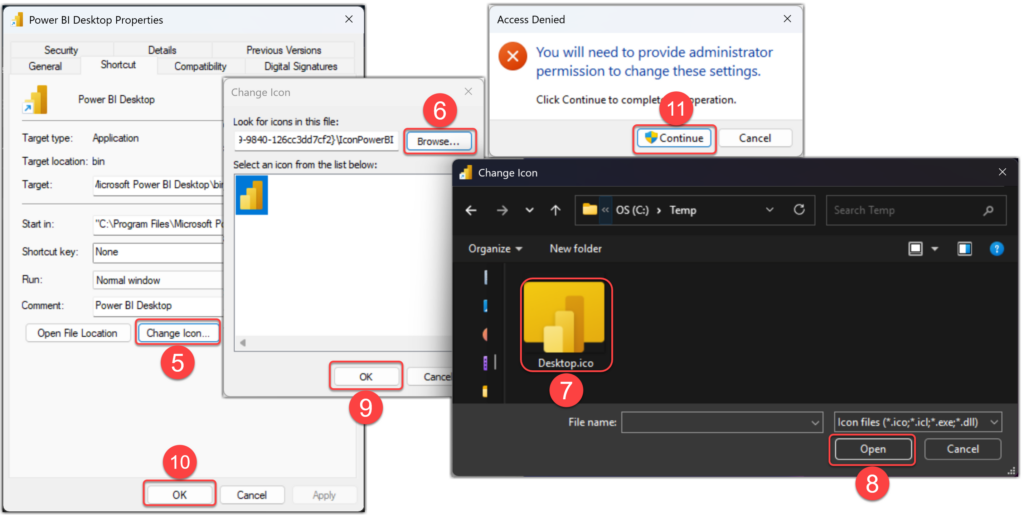Screen dimensions: 1024x515
Task: Click the Start in field
Action: [158, 224]
